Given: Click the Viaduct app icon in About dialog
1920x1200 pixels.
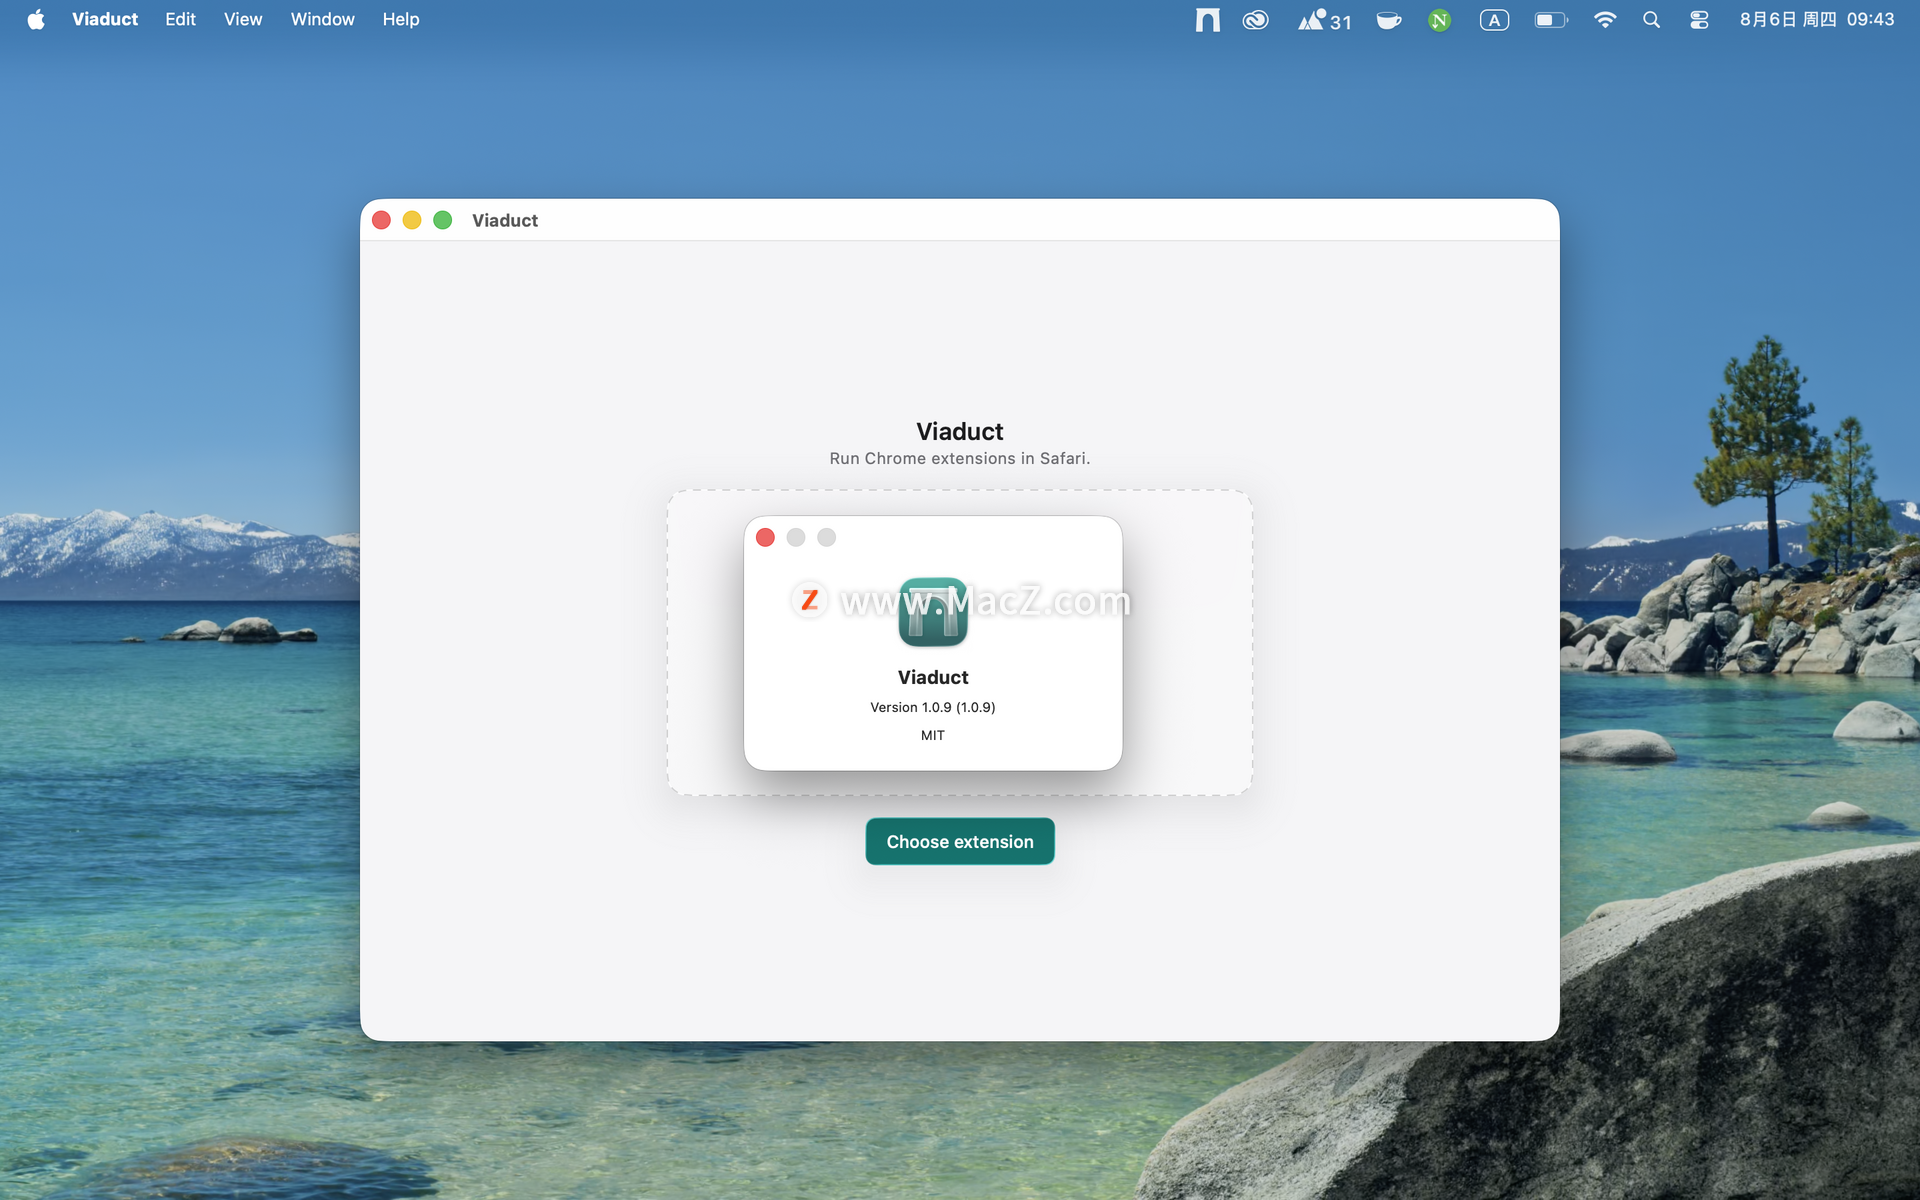Looking at the screenshot, I should [x=933, y=612].
